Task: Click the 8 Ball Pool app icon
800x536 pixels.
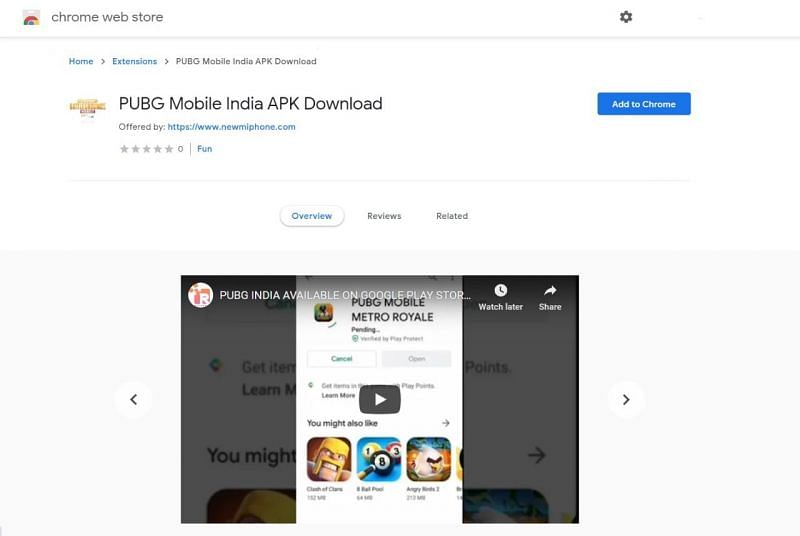Action: pos(379,459)
